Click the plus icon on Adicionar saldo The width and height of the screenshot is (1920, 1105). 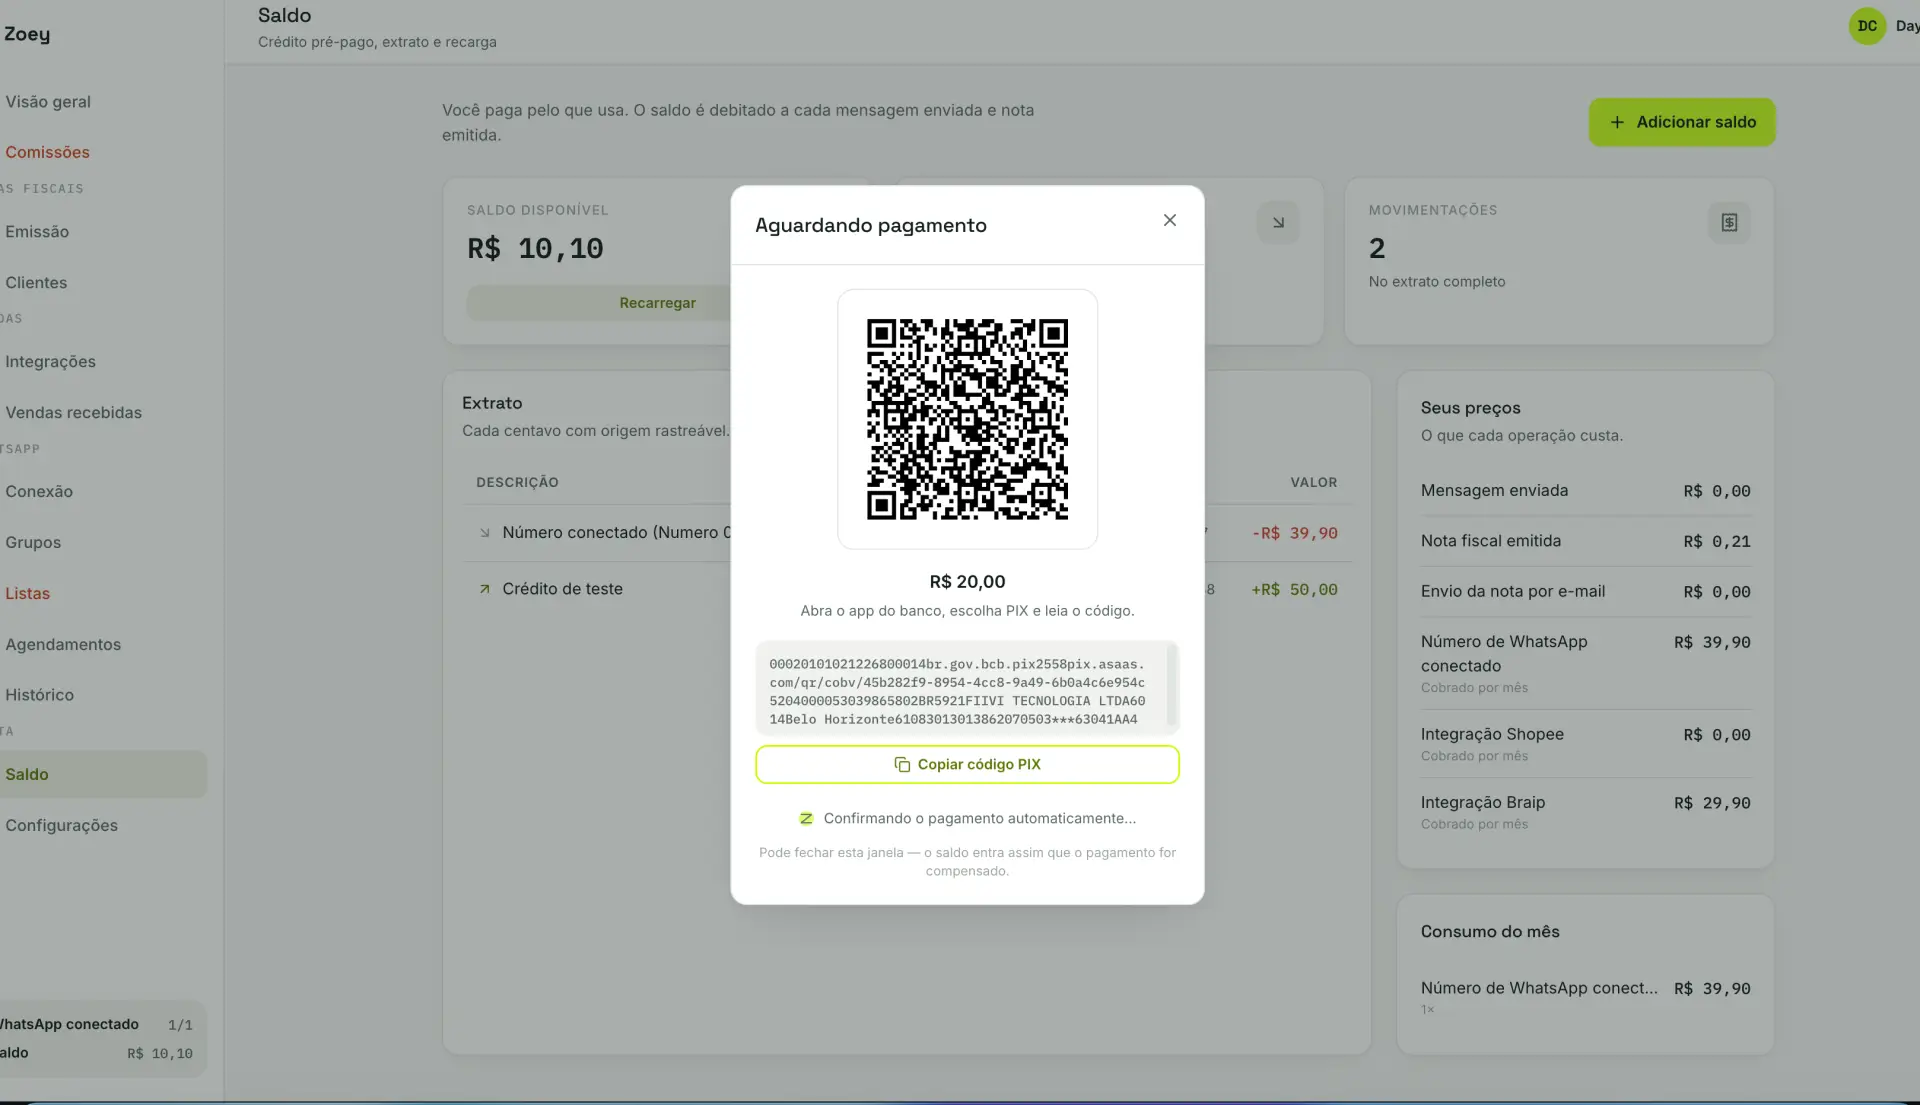pos(1617,122)
